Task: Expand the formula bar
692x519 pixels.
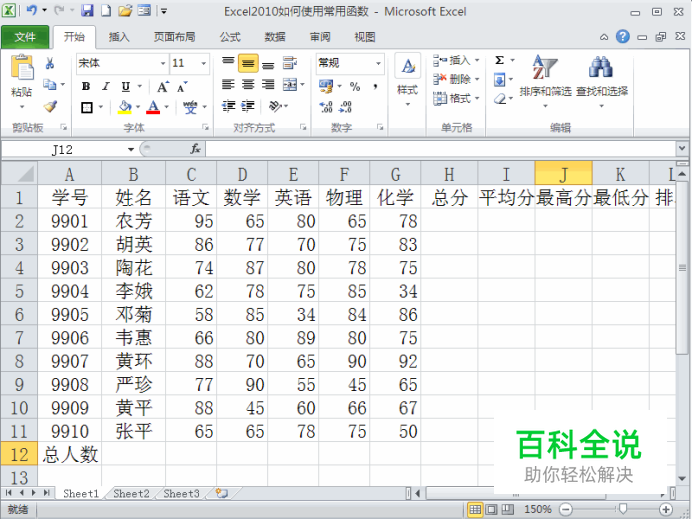Action: (x=683, y=149)
